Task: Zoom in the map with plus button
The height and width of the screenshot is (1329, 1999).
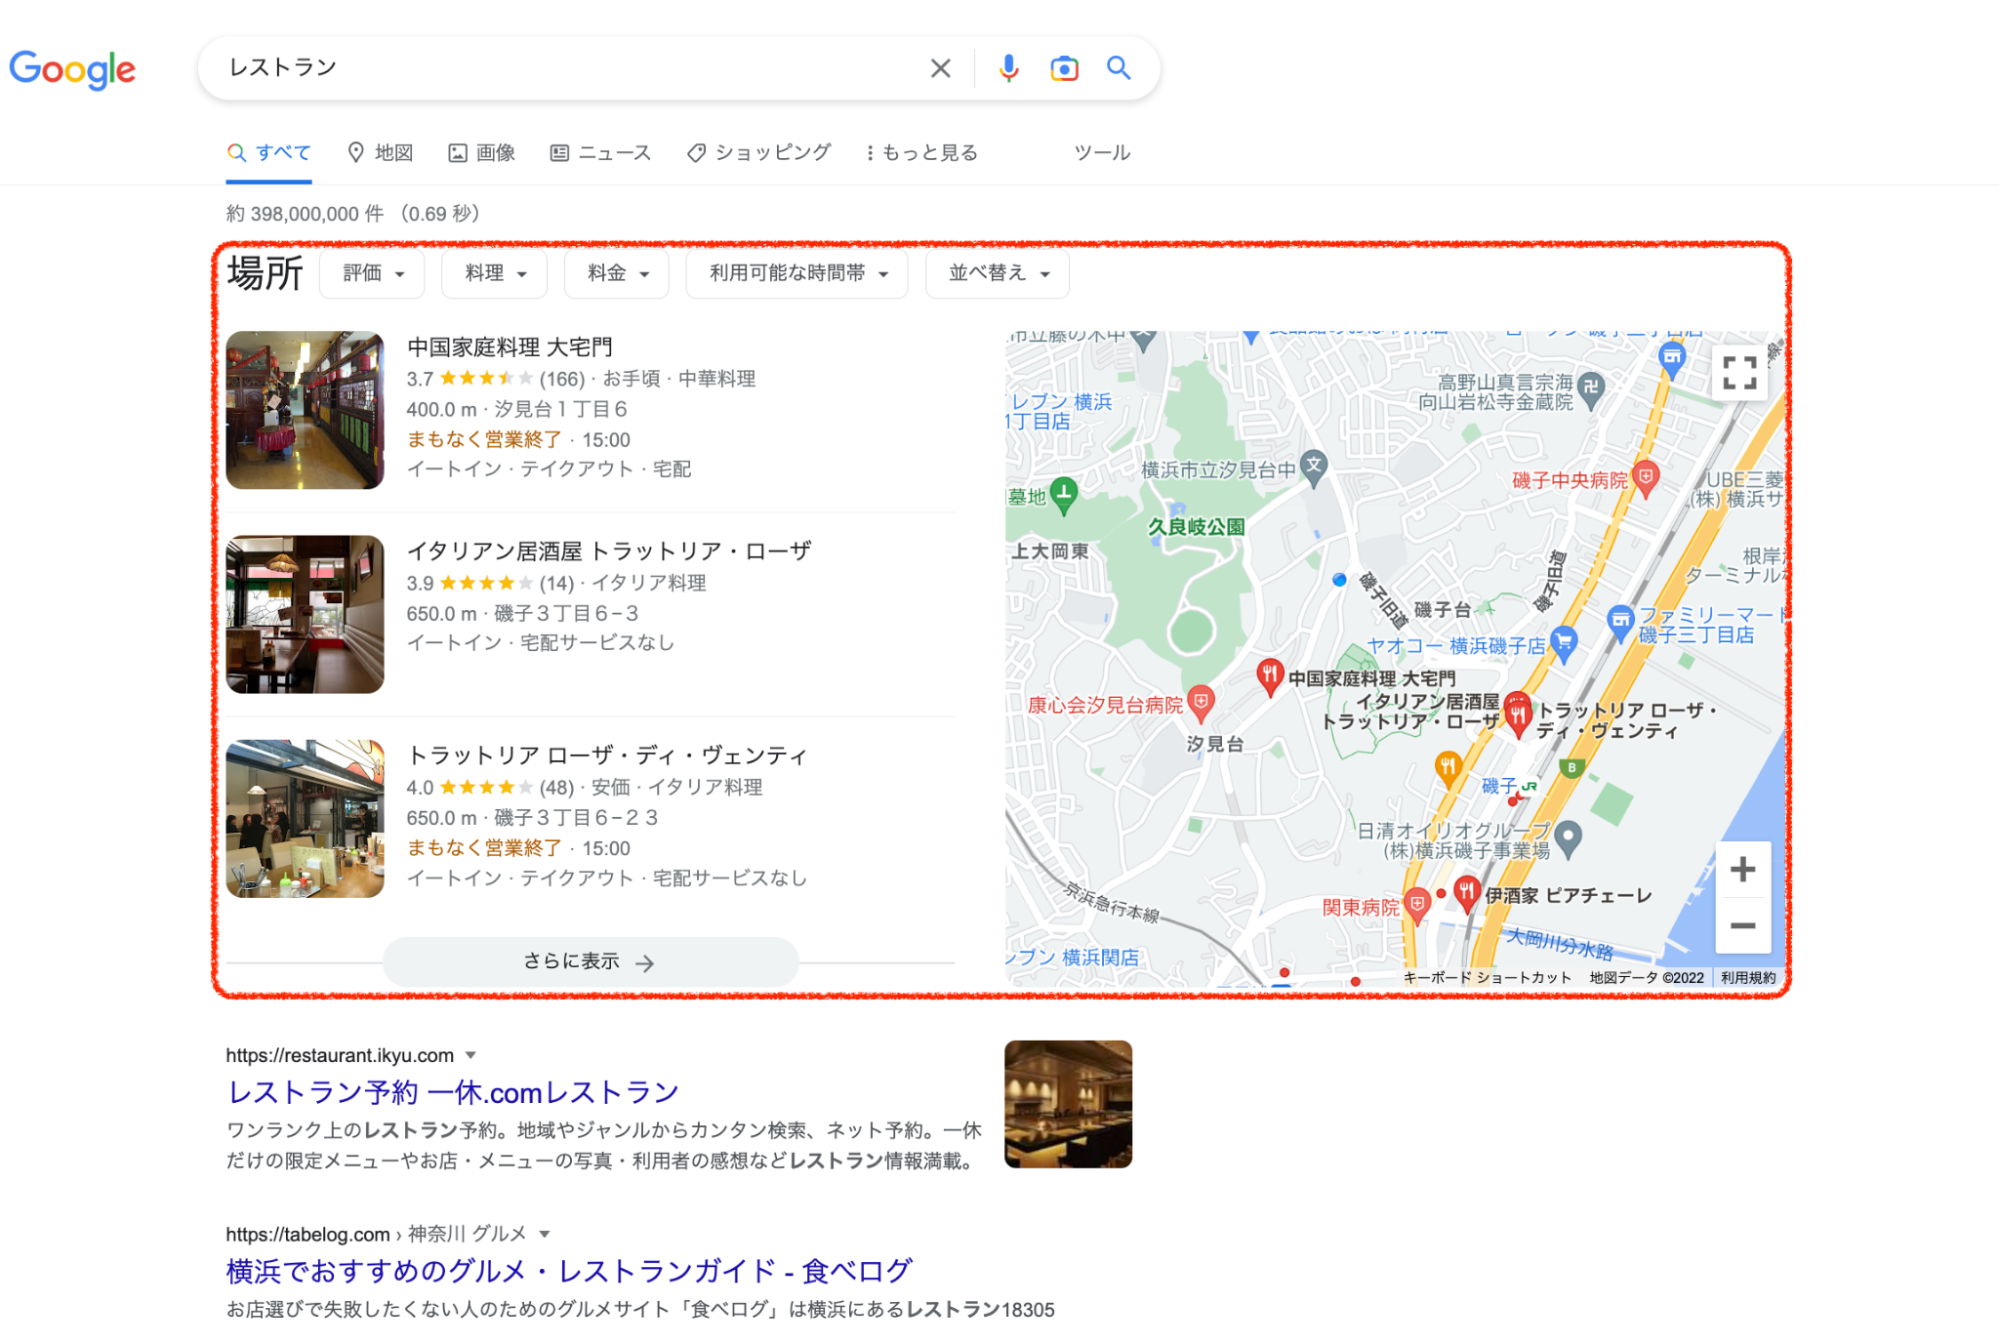Action: [1742, 869]
